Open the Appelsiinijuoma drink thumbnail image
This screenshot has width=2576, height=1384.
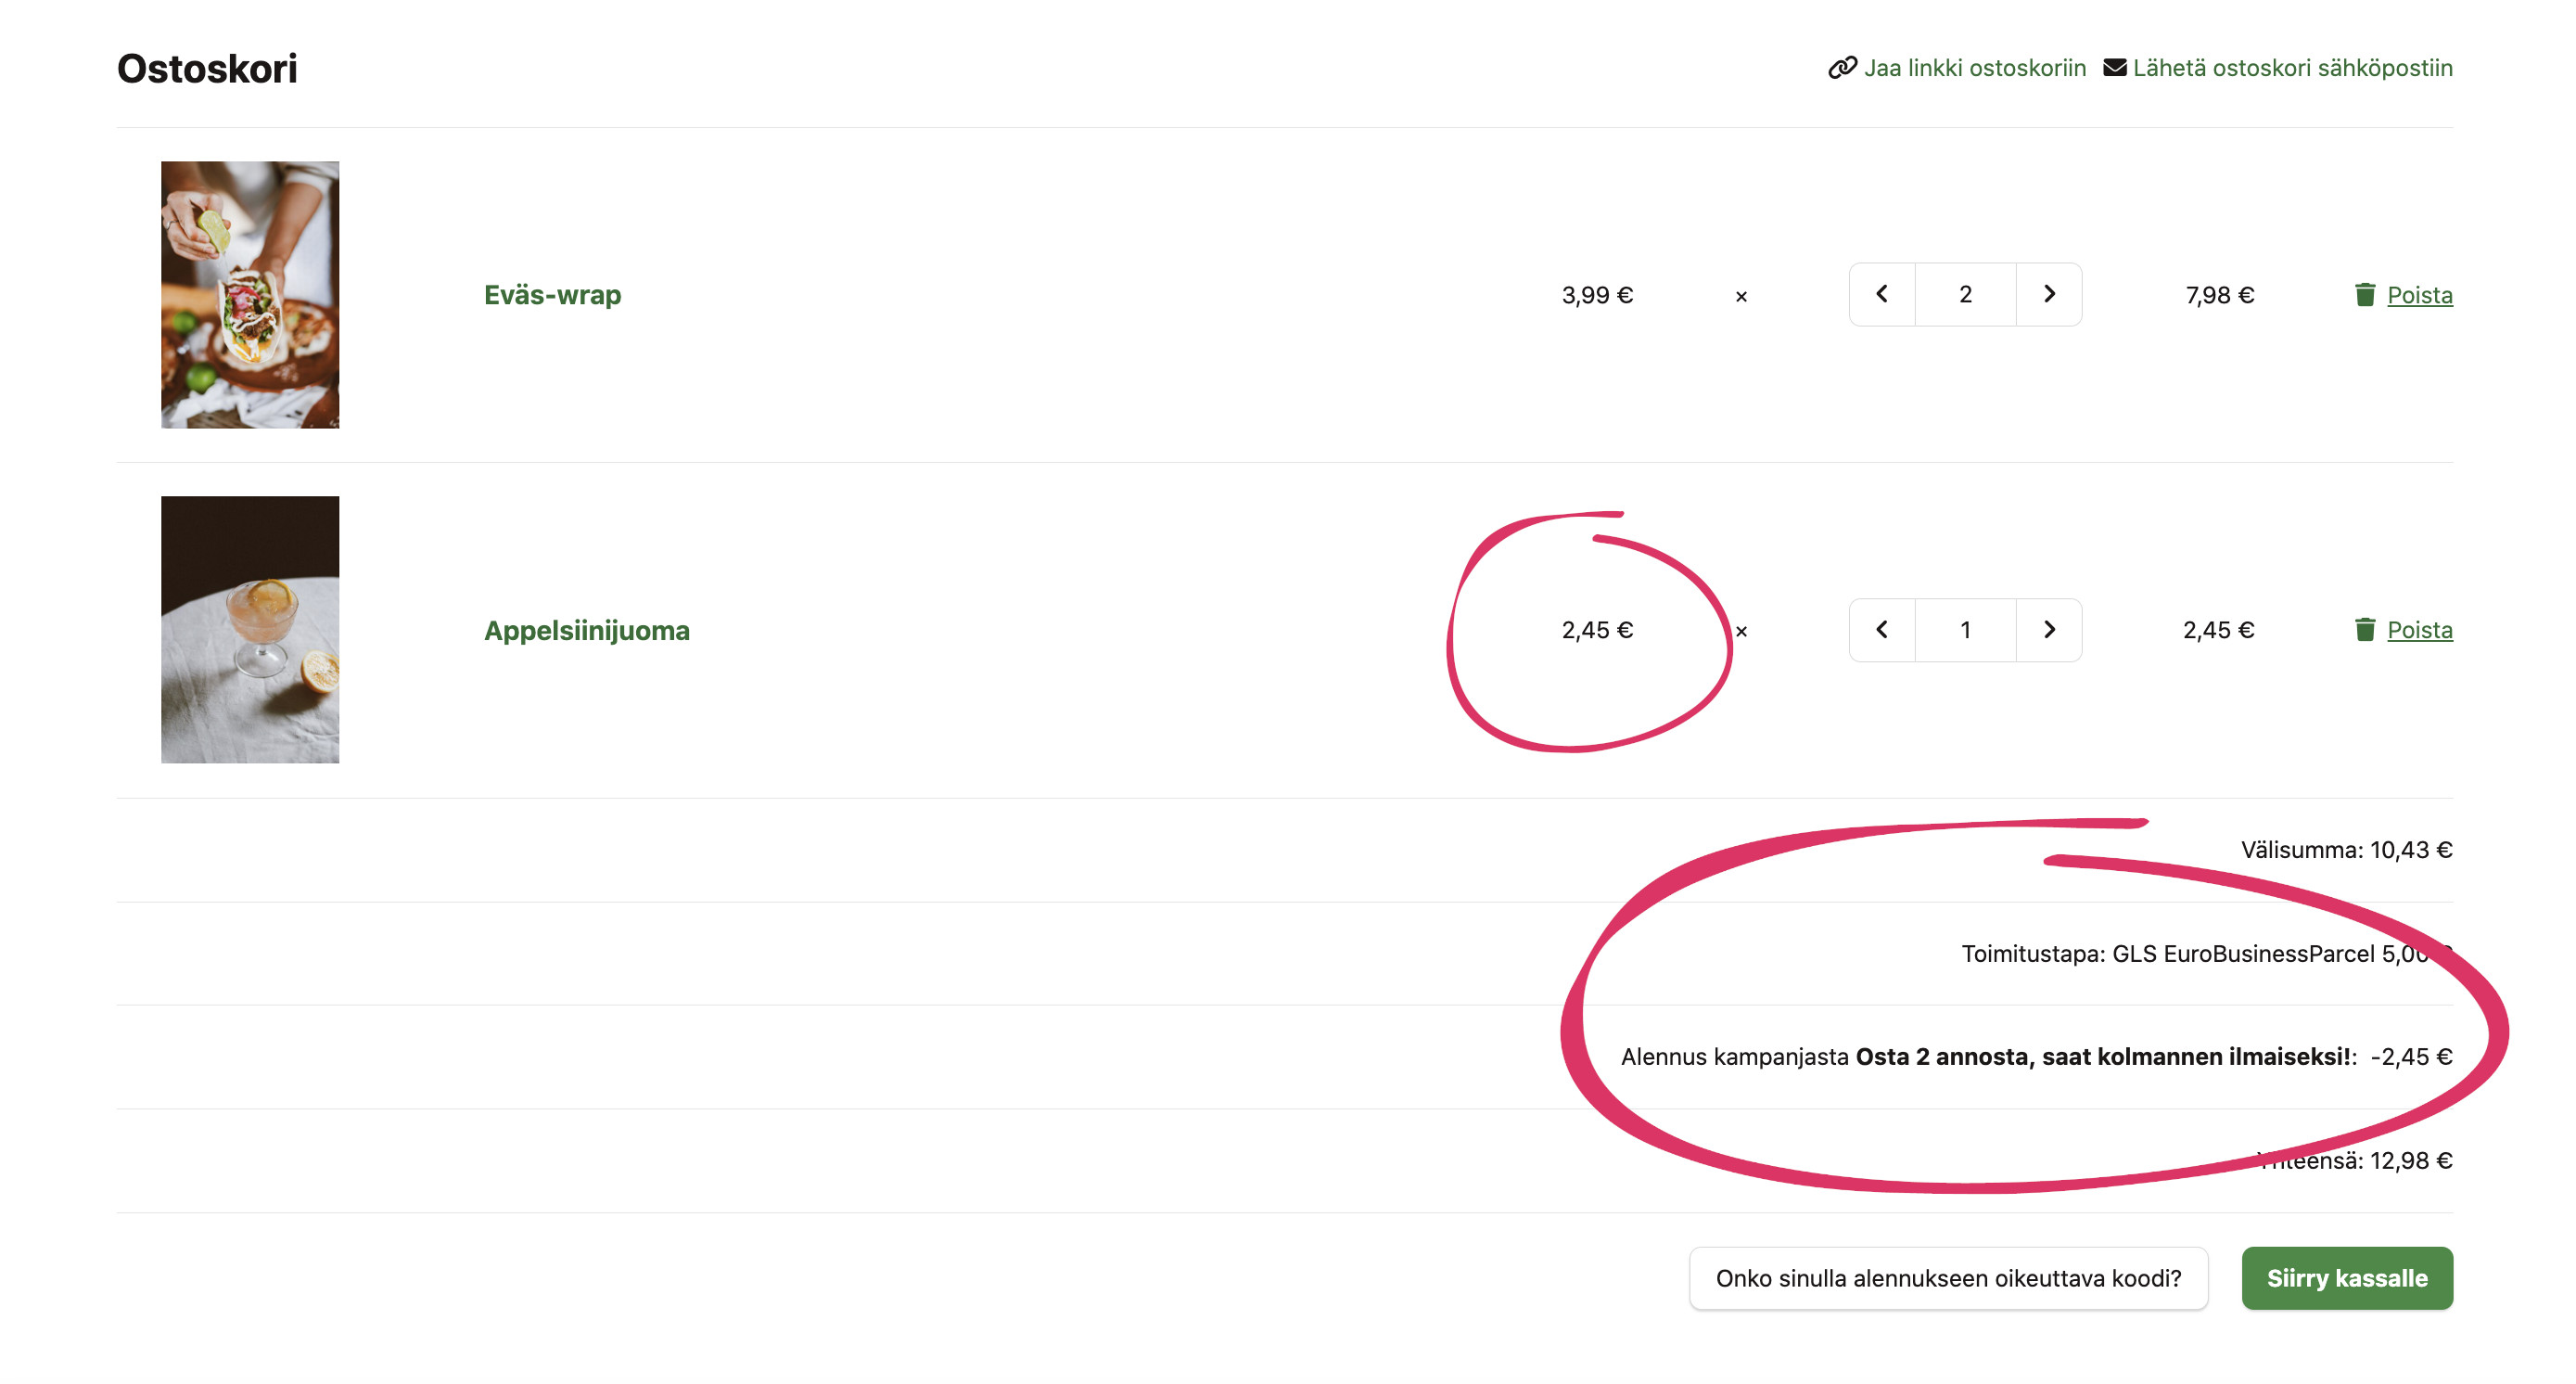[250, 630]
